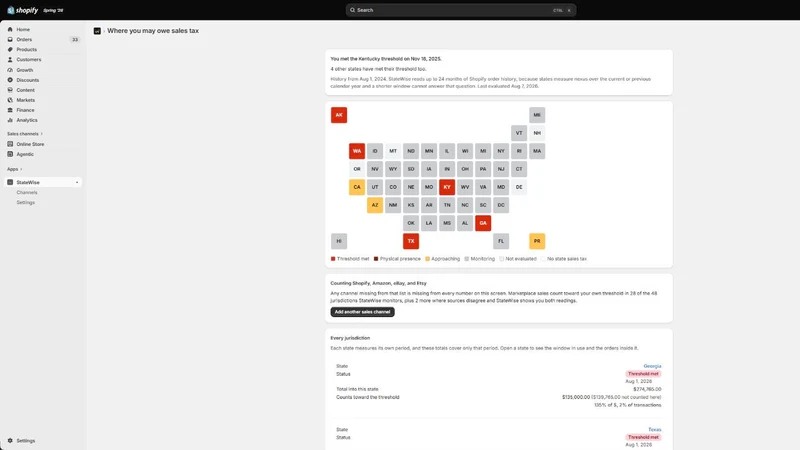The width and height of the screenshot is (800, 450).
Task: Click 'Every jurisdiction' heading
Action: (350, 338)
